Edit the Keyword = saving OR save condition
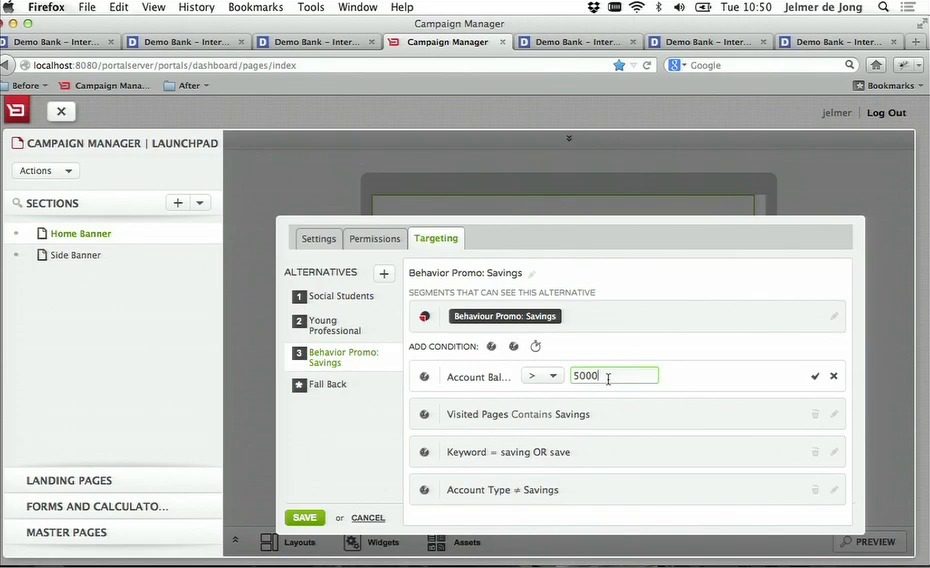Image resolution: width=930 pixels, height=568 pixels. click(x=834, y=452)
